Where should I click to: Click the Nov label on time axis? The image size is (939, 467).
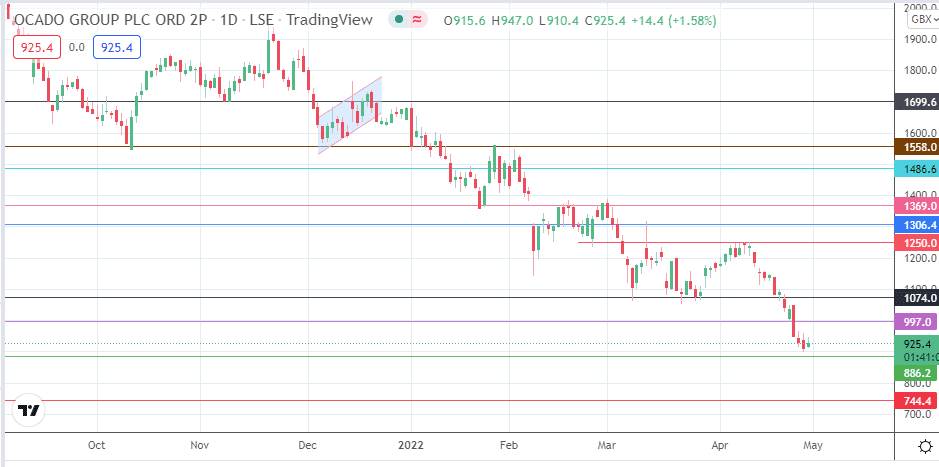pos(199,445)
